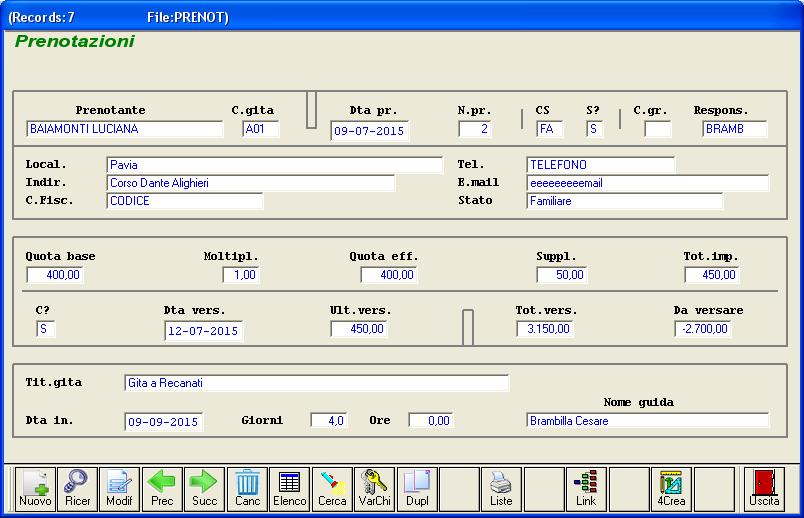Delete the record with Canc trash icon
804x518 pixels.
pos(247,489)
